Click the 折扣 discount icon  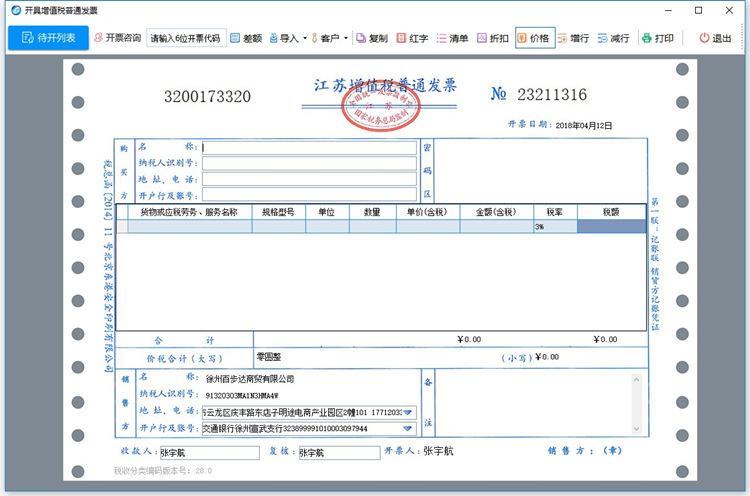coord(482,38)
